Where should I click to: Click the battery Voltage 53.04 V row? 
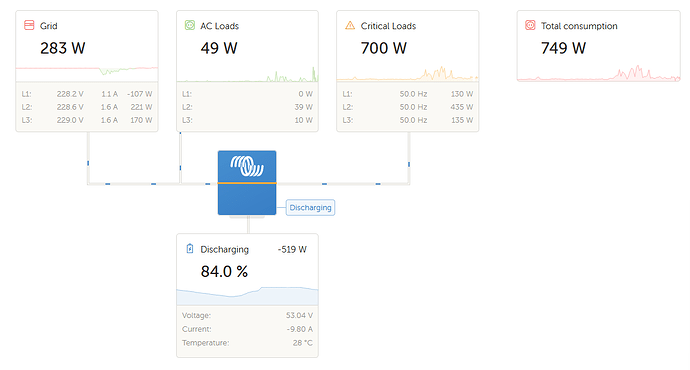coord(247,315)
